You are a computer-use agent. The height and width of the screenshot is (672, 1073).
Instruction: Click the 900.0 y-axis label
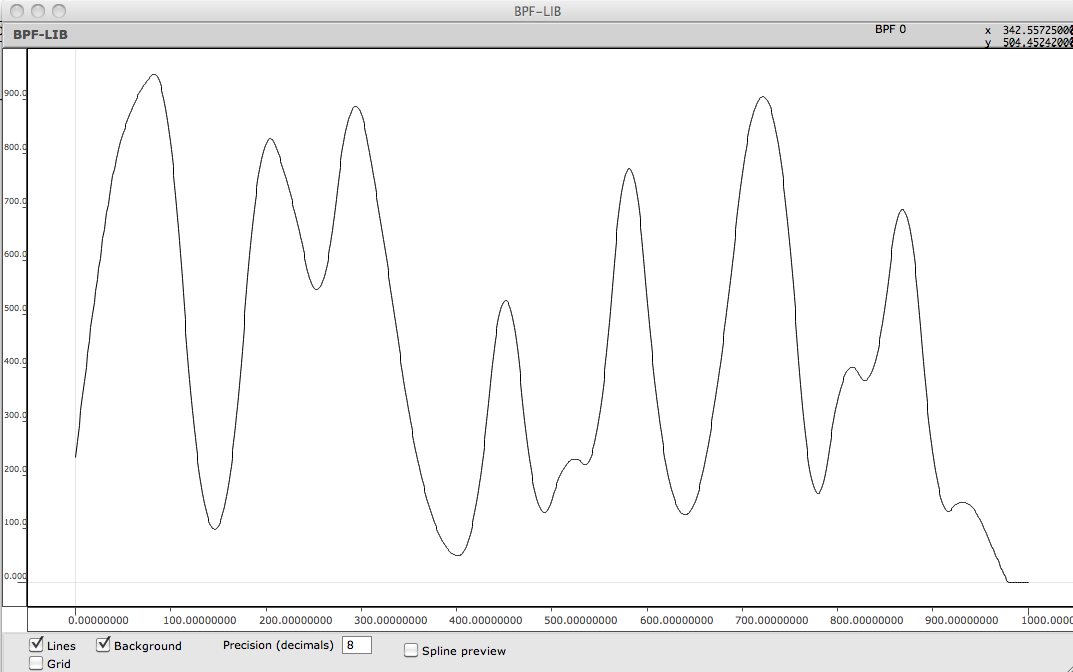pyautogui.click(x=15, y=93)
